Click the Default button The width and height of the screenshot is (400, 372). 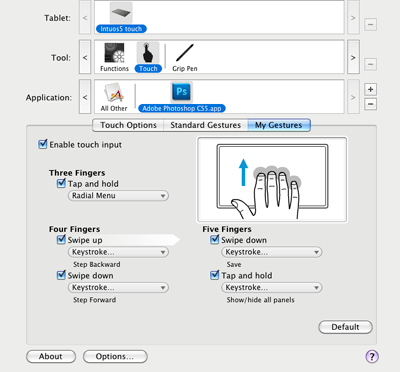(x=345, y=327)
